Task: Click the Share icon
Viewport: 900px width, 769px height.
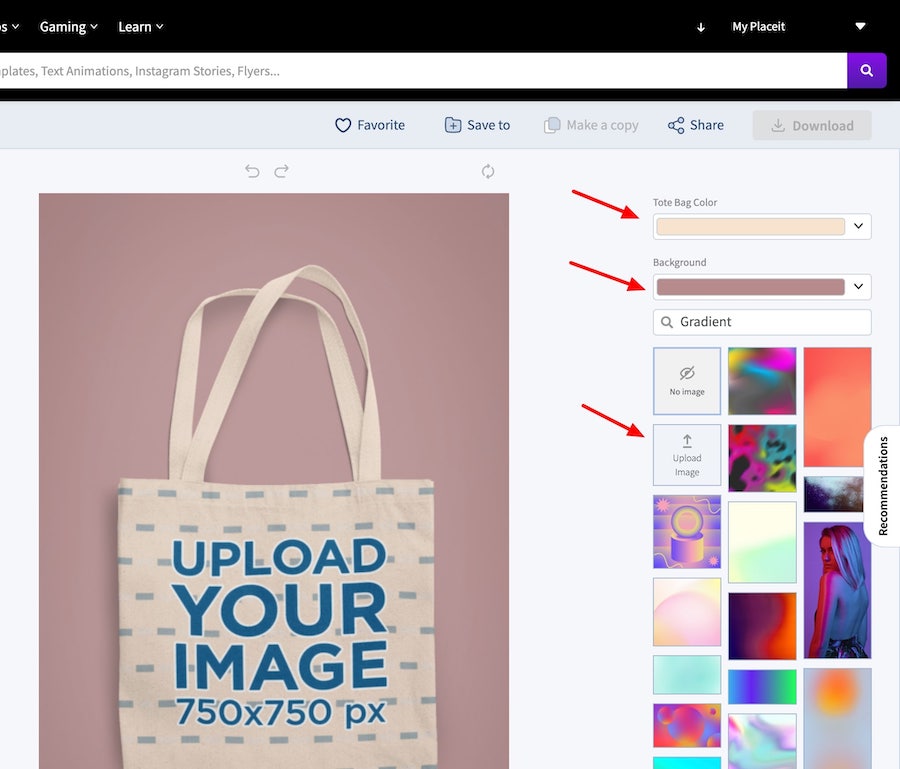Action: [676, 125]
